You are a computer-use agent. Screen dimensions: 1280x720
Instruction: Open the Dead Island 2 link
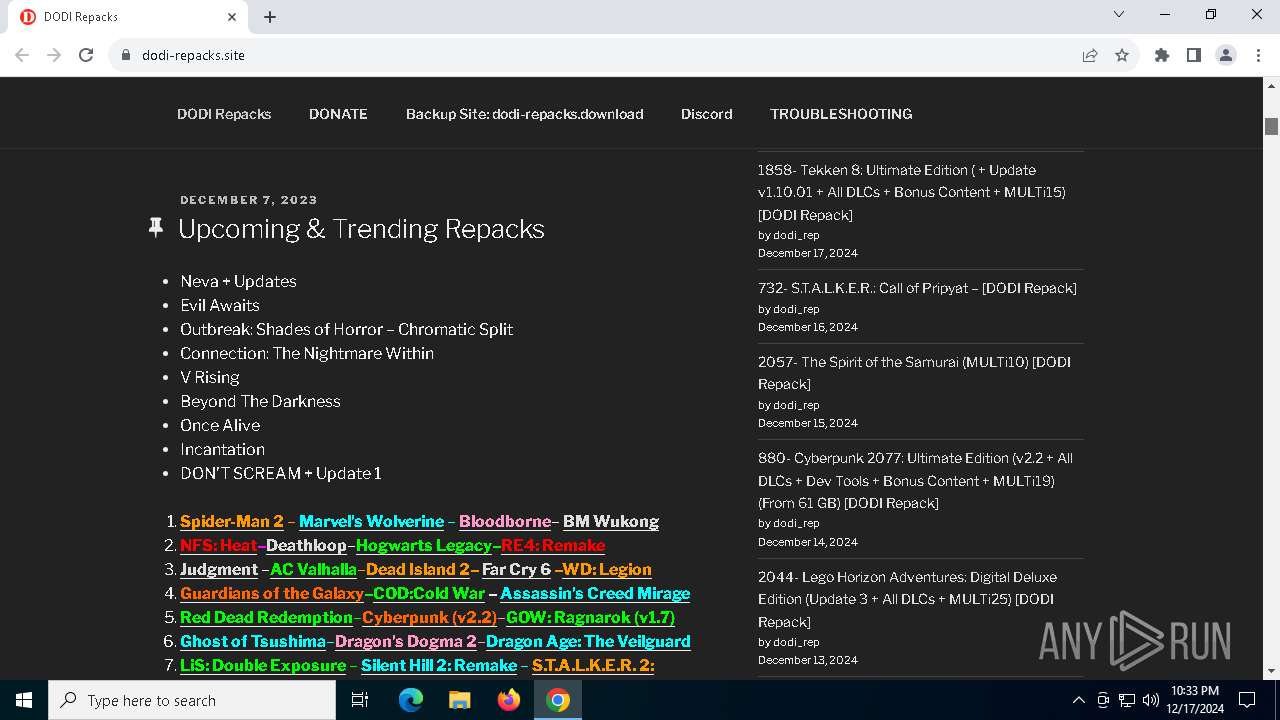(x=418, y=569)
